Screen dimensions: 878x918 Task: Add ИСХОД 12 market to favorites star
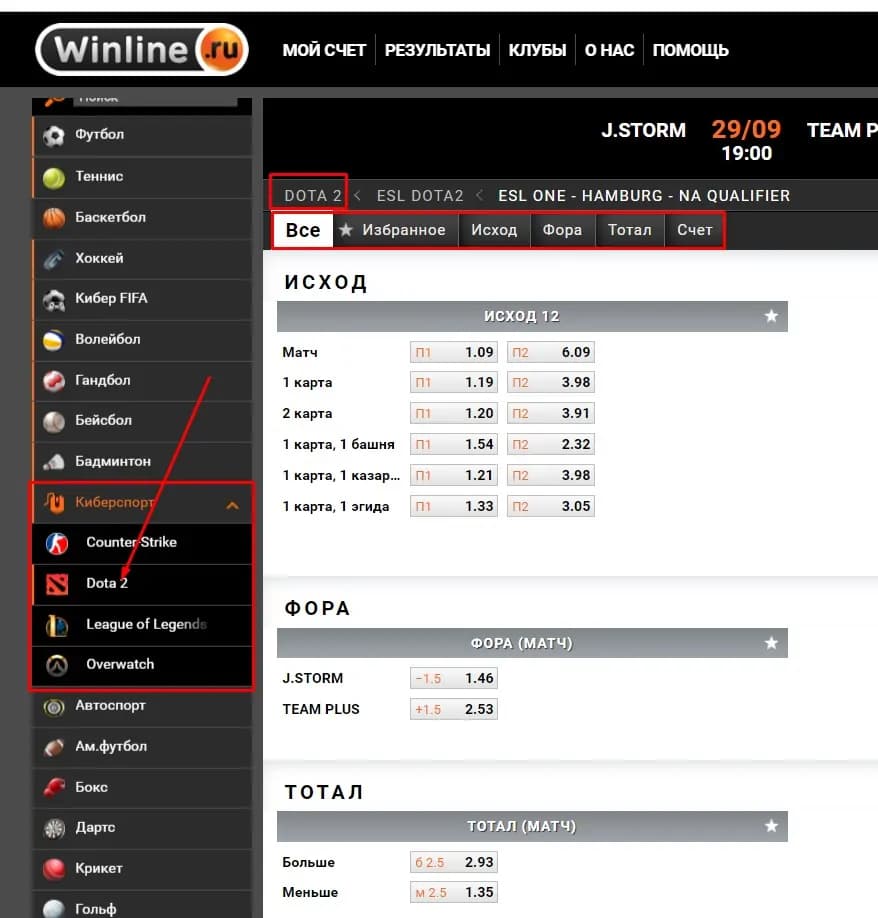coord(771,316)
